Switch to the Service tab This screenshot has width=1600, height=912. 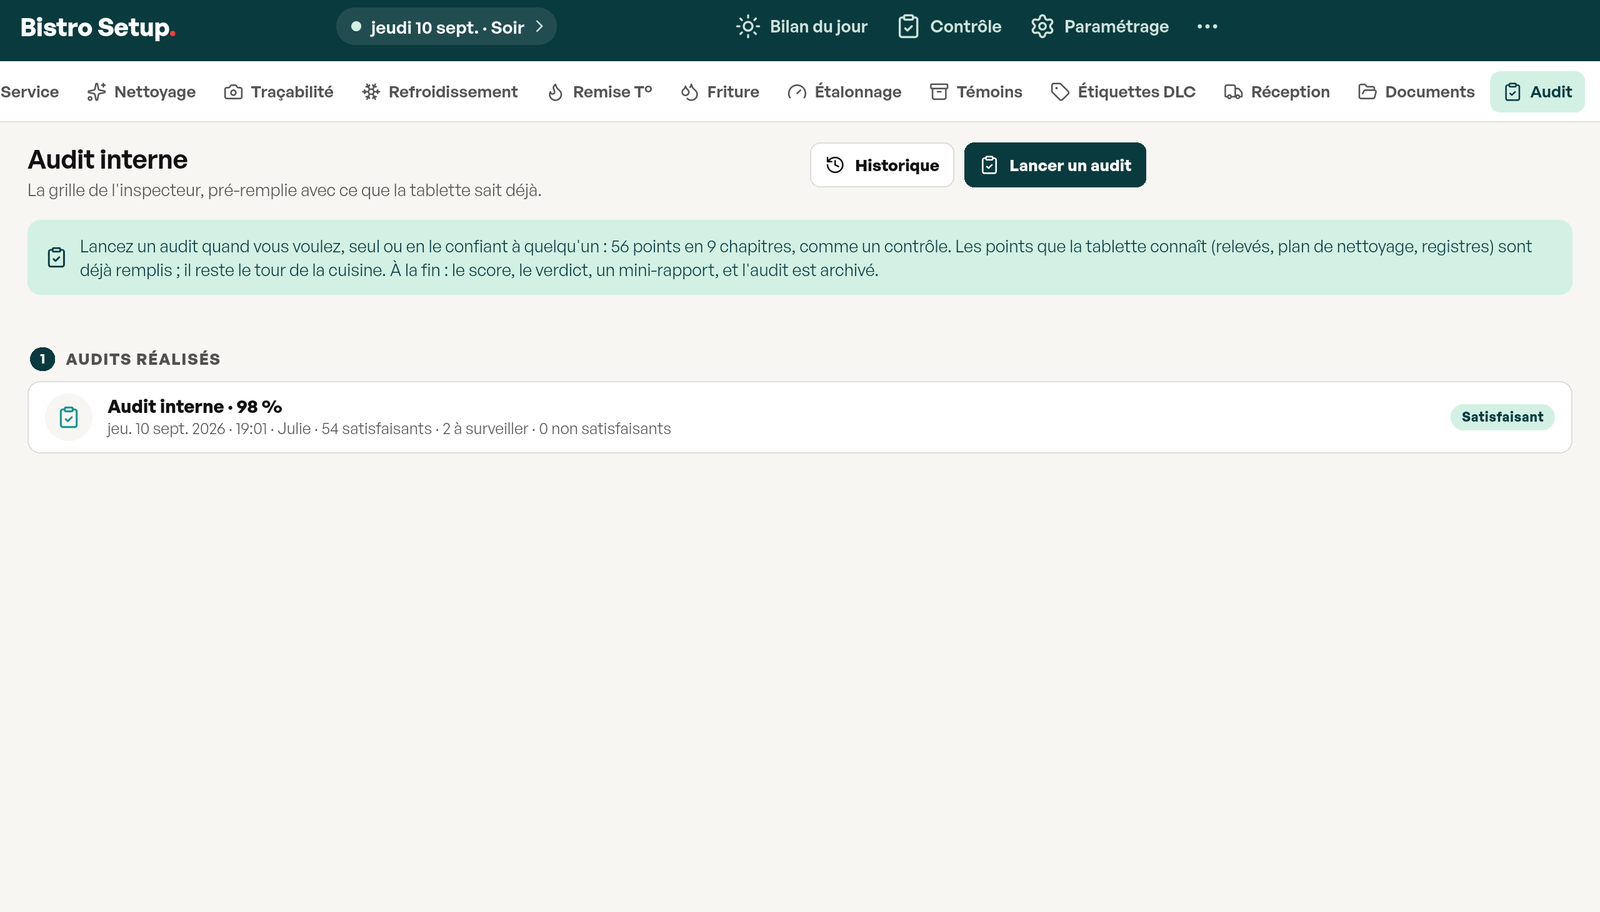coord(30,92)
